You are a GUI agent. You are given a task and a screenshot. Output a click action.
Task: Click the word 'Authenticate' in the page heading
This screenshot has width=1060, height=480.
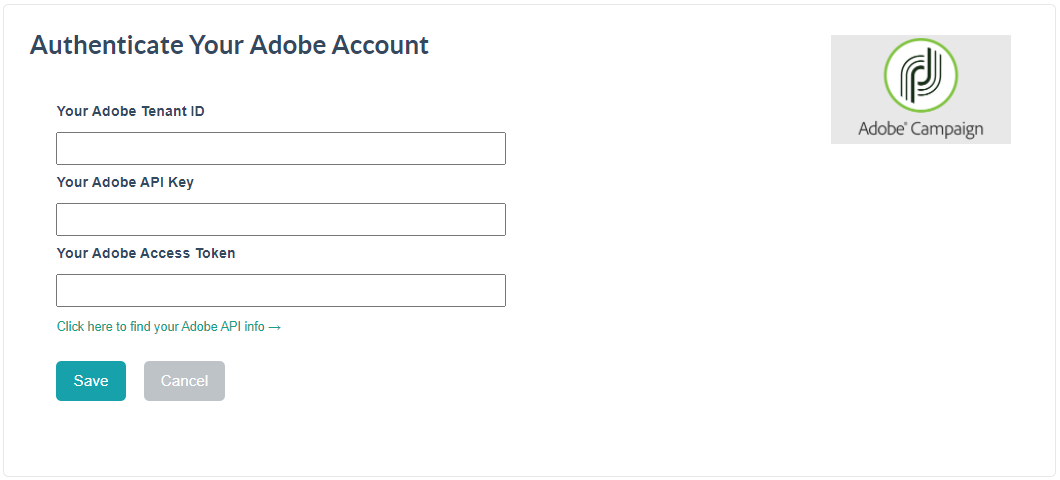107,45
